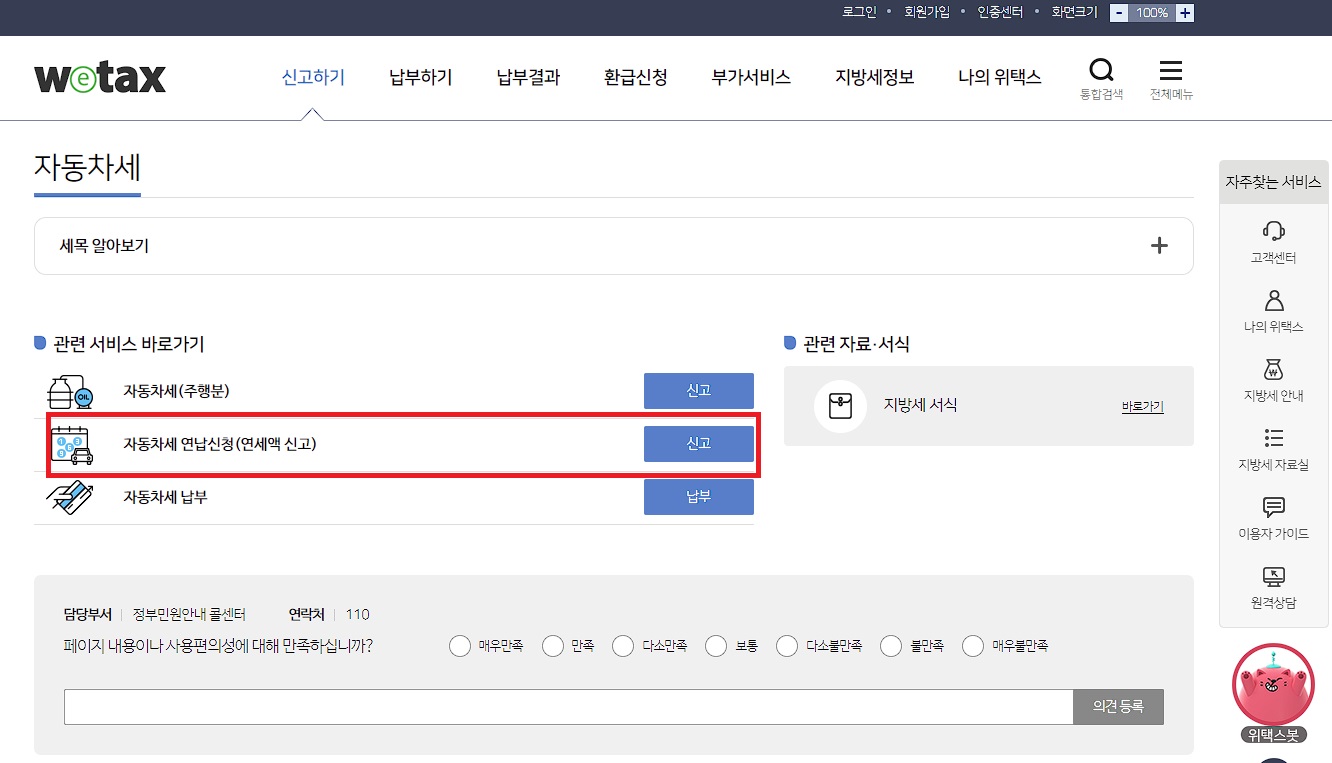
Task: Switch to the 납부하기 menu
Action: (420, 77)
